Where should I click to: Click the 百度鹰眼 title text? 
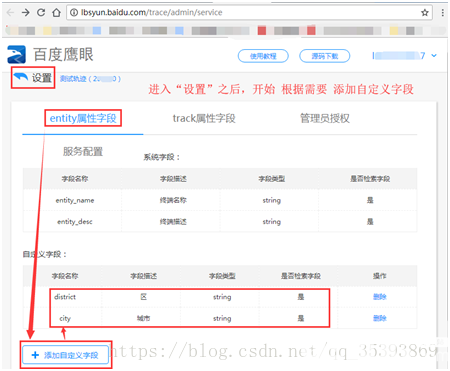click(x=63, y=55)
